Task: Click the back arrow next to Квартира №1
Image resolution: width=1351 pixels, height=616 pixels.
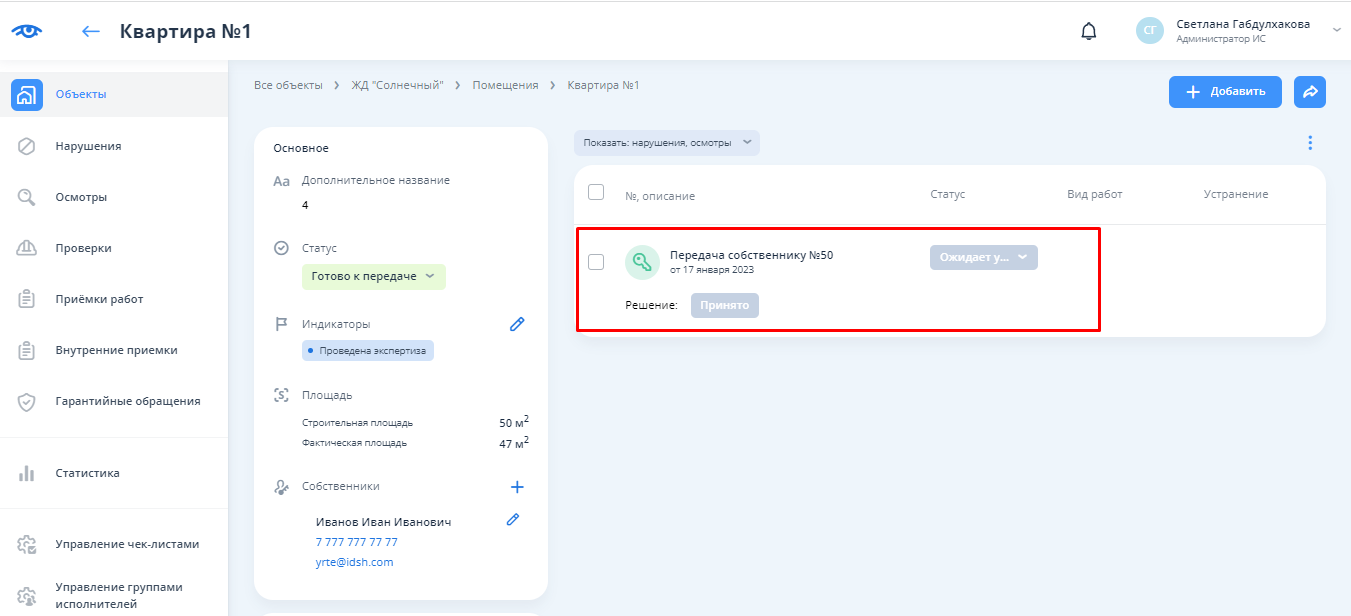Action: [x=91, y=31]
